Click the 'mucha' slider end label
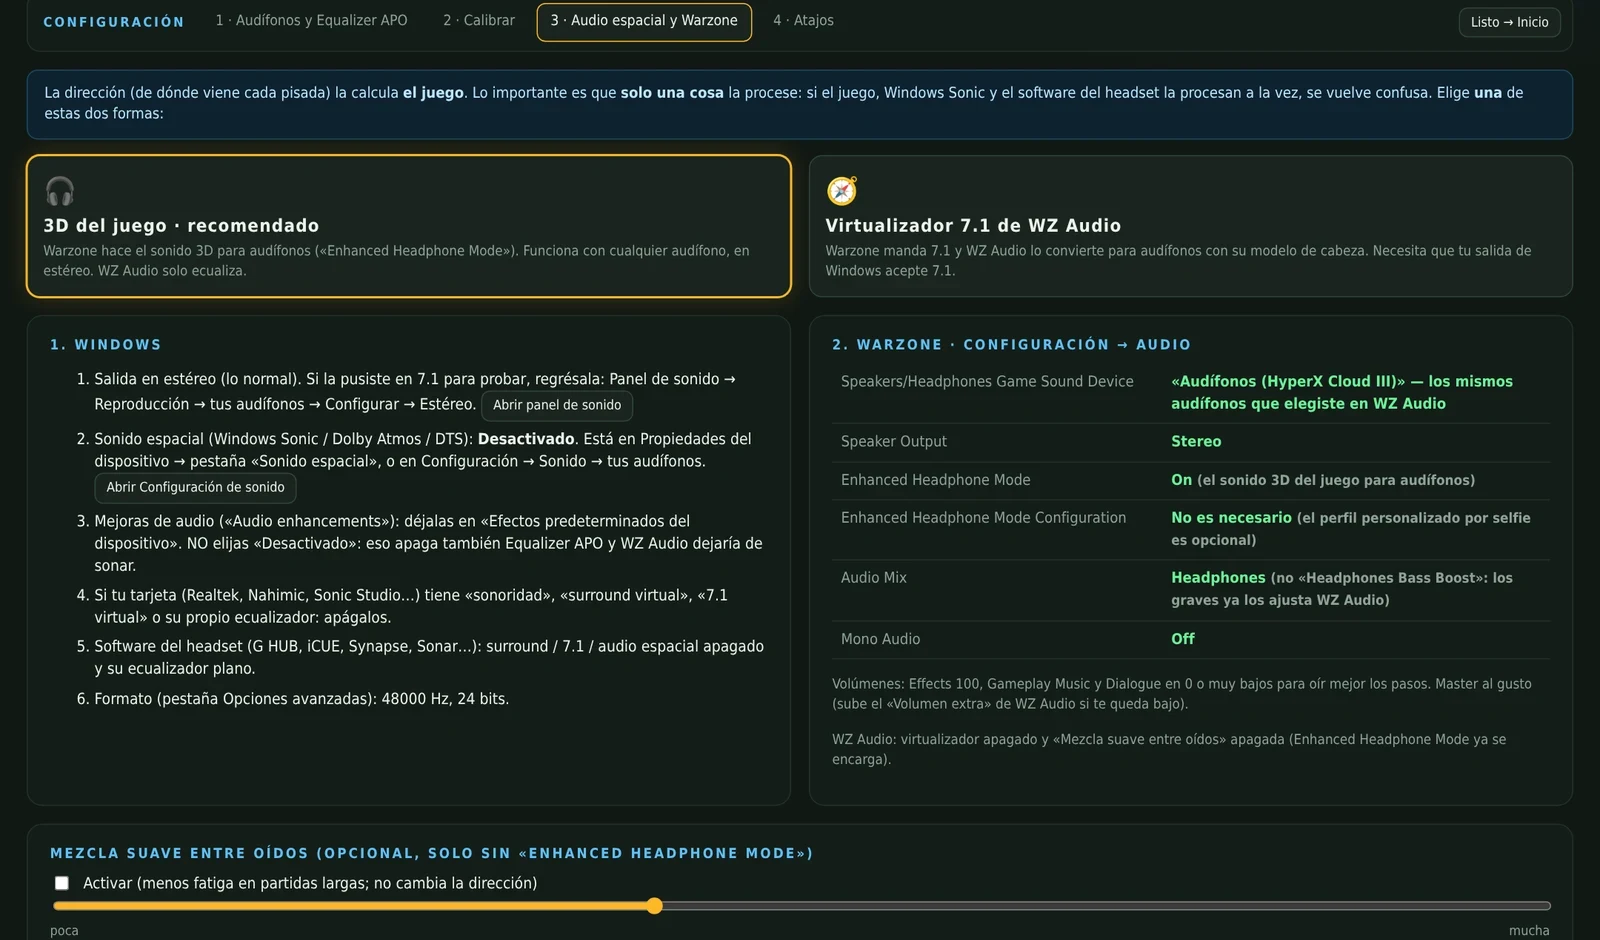Image resolution: width=1600 pixels, height=940 pixels. 1529,931
